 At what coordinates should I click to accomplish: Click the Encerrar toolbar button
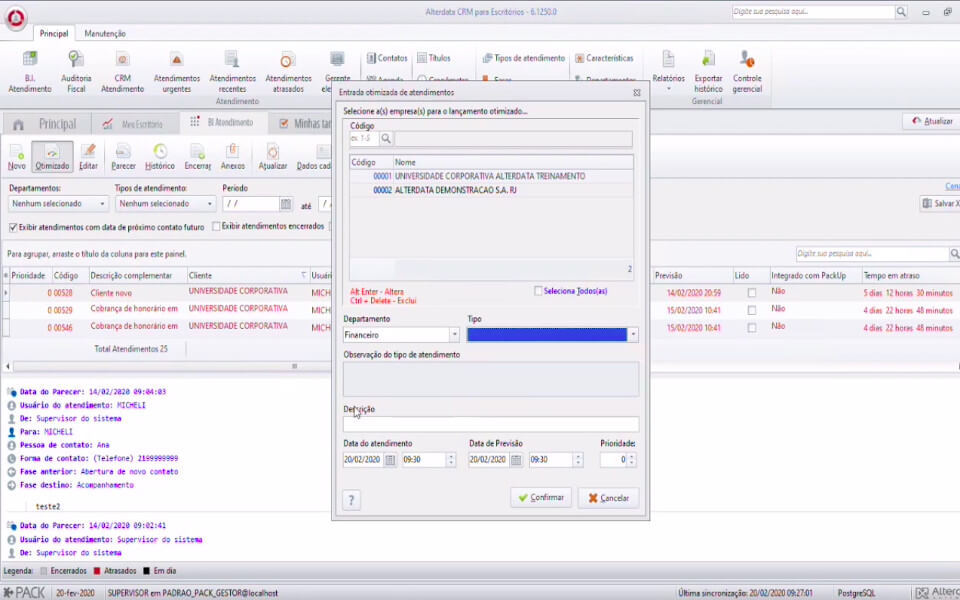coord(197,157)
